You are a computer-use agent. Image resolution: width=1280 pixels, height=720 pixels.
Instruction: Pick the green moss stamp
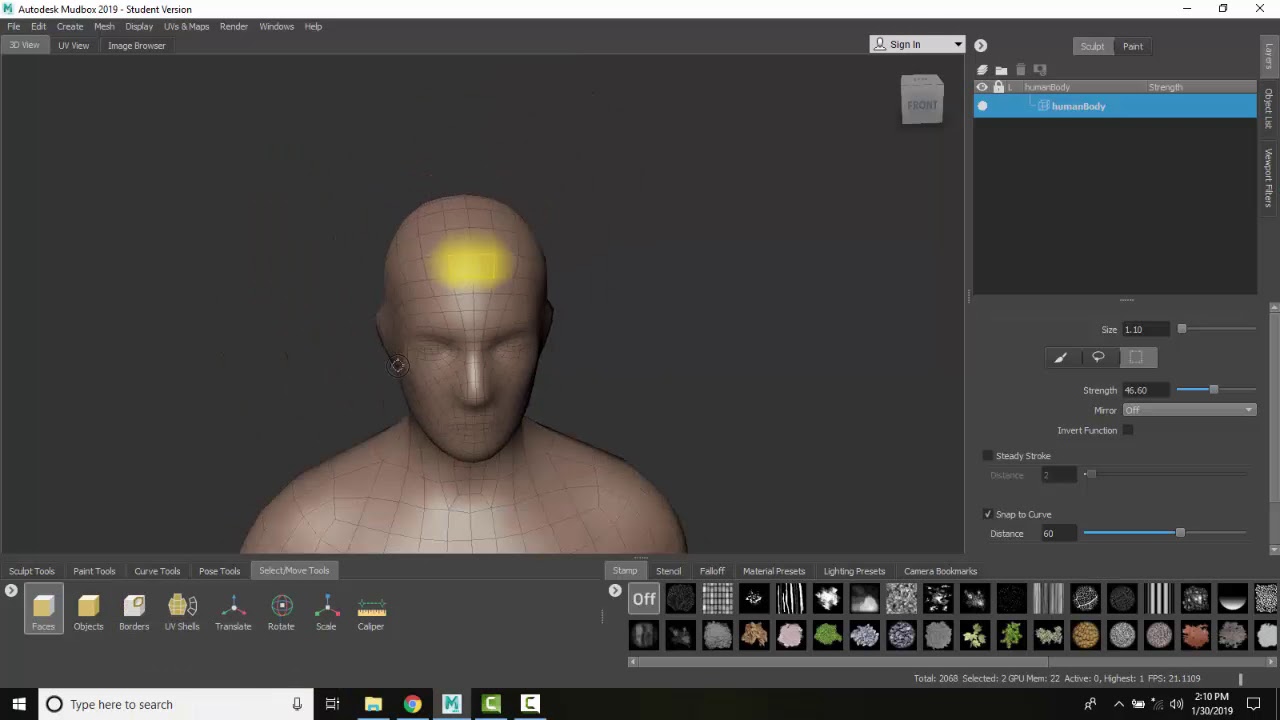827,635
